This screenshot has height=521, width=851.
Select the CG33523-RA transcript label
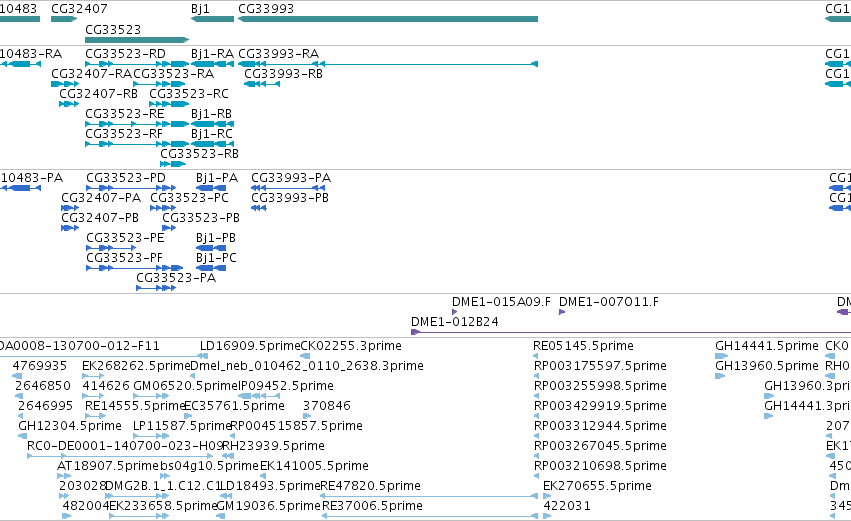click(174, 74)
